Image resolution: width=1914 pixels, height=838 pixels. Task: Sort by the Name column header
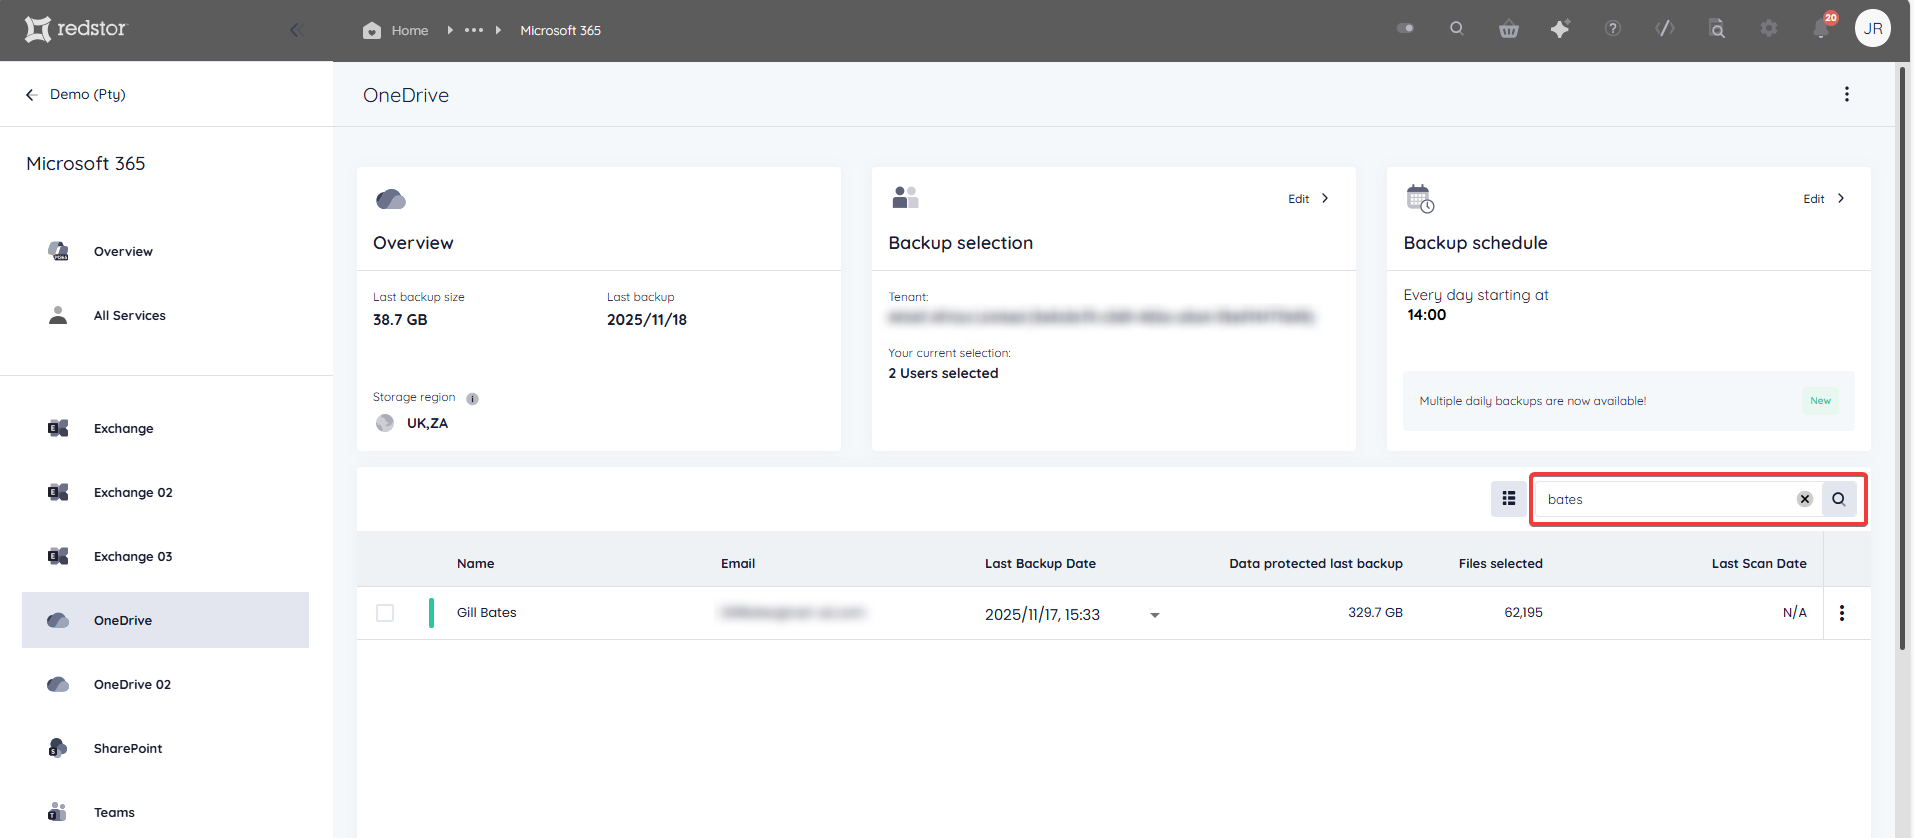[475, 563]
